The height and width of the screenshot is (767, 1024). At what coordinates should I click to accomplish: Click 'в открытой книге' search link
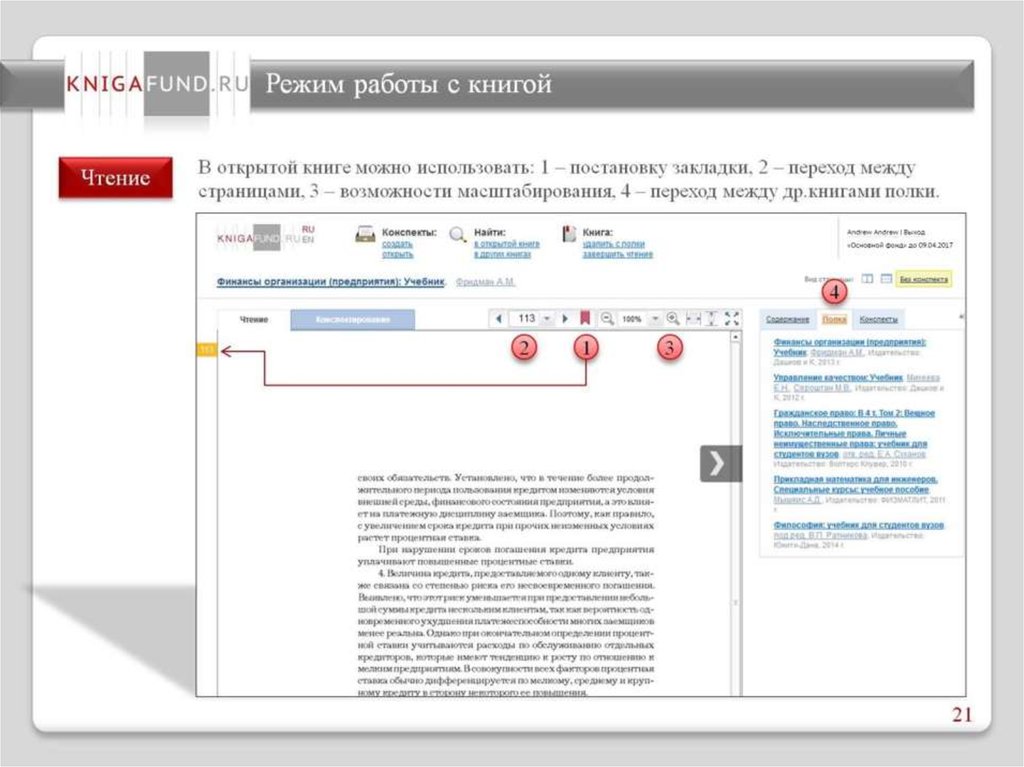click(x=507, y=244)
